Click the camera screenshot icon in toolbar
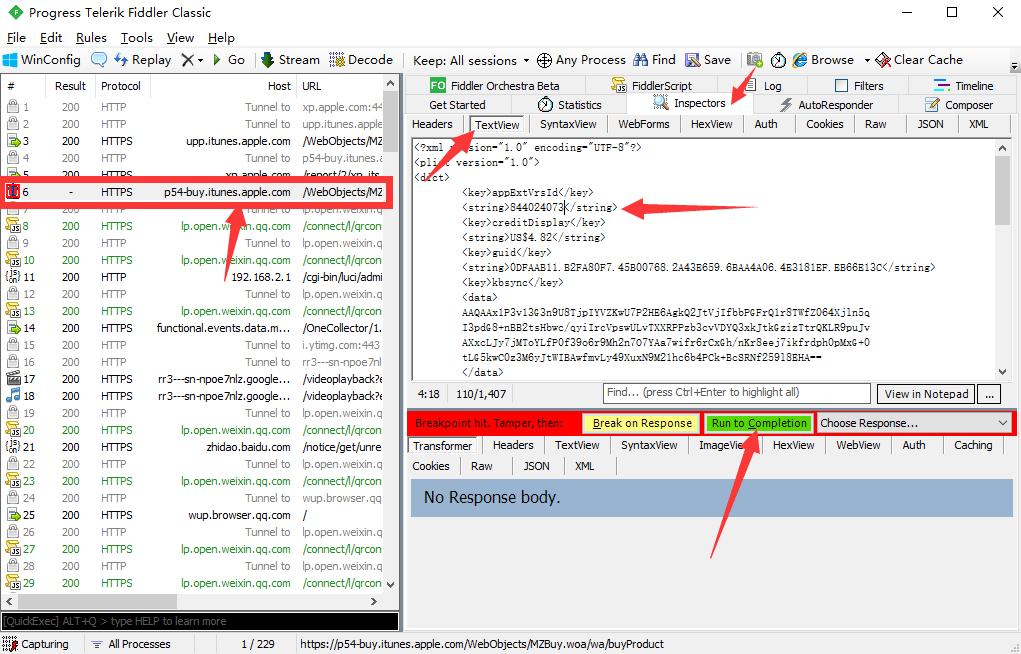This screenshot has width=1021, height=654. (x=754, y=60)
